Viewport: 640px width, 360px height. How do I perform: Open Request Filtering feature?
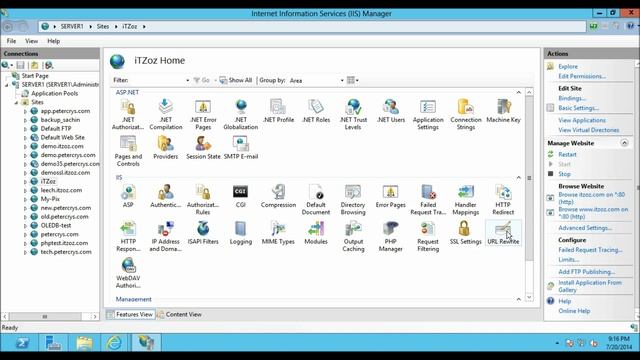428,237
